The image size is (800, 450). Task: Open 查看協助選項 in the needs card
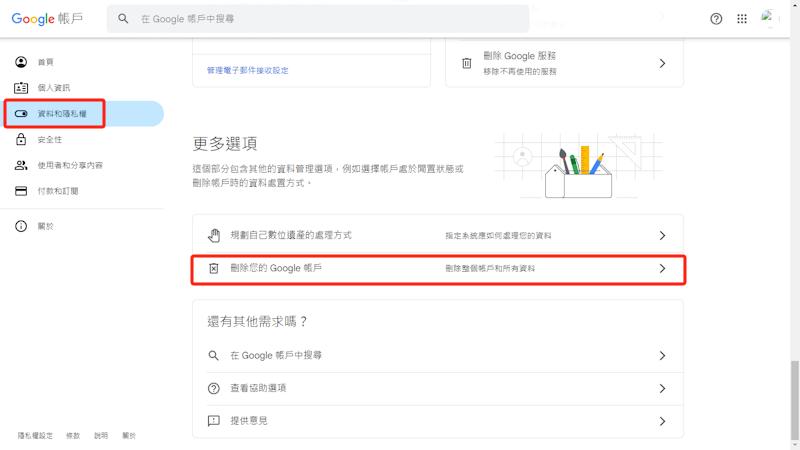pos(444,388)
